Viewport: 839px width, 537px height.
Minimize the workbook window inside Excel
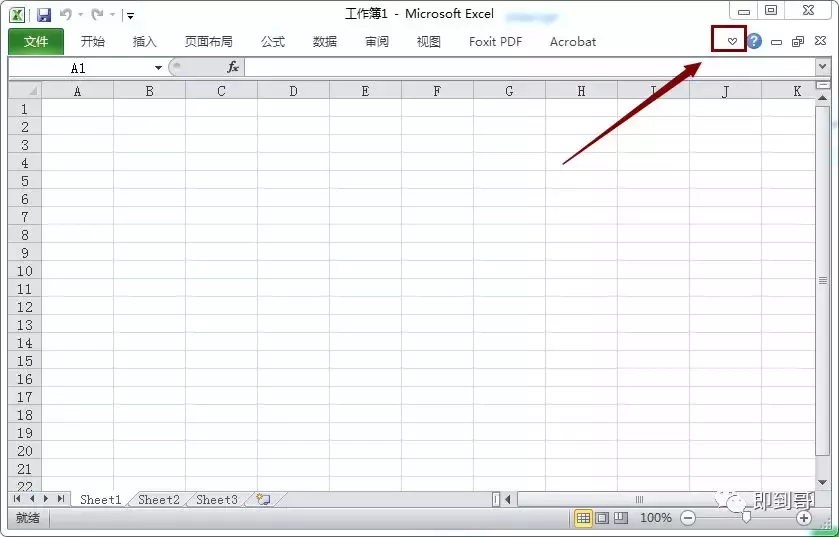[x=776, y=42]
